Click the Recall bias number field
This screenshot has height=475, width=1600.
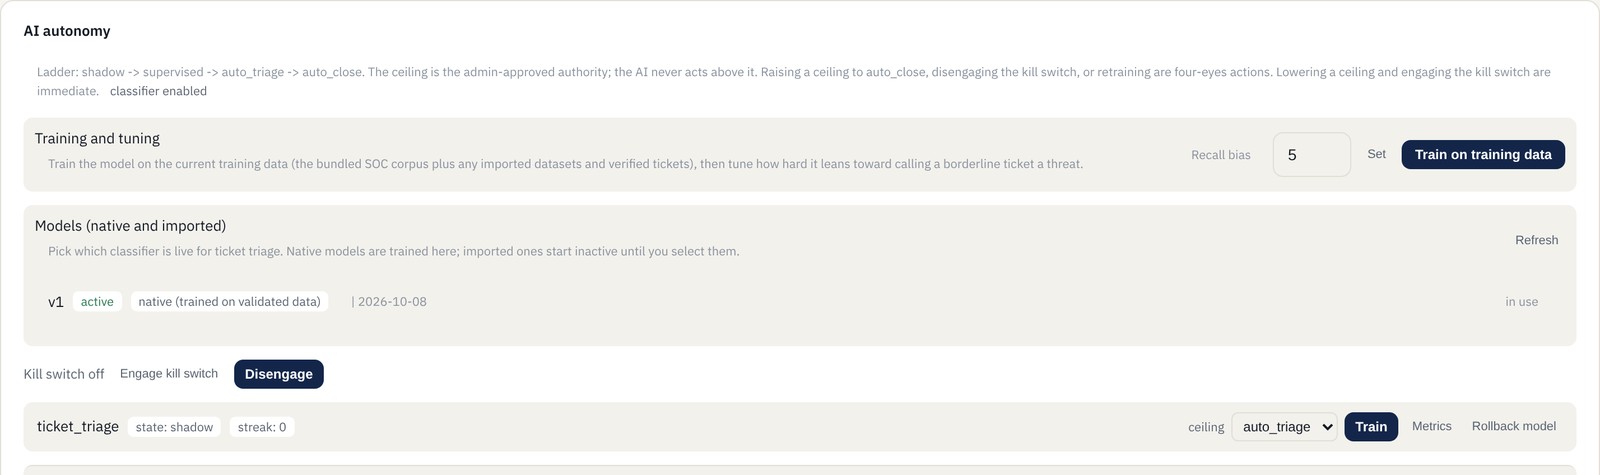(x=1311, y=155)
